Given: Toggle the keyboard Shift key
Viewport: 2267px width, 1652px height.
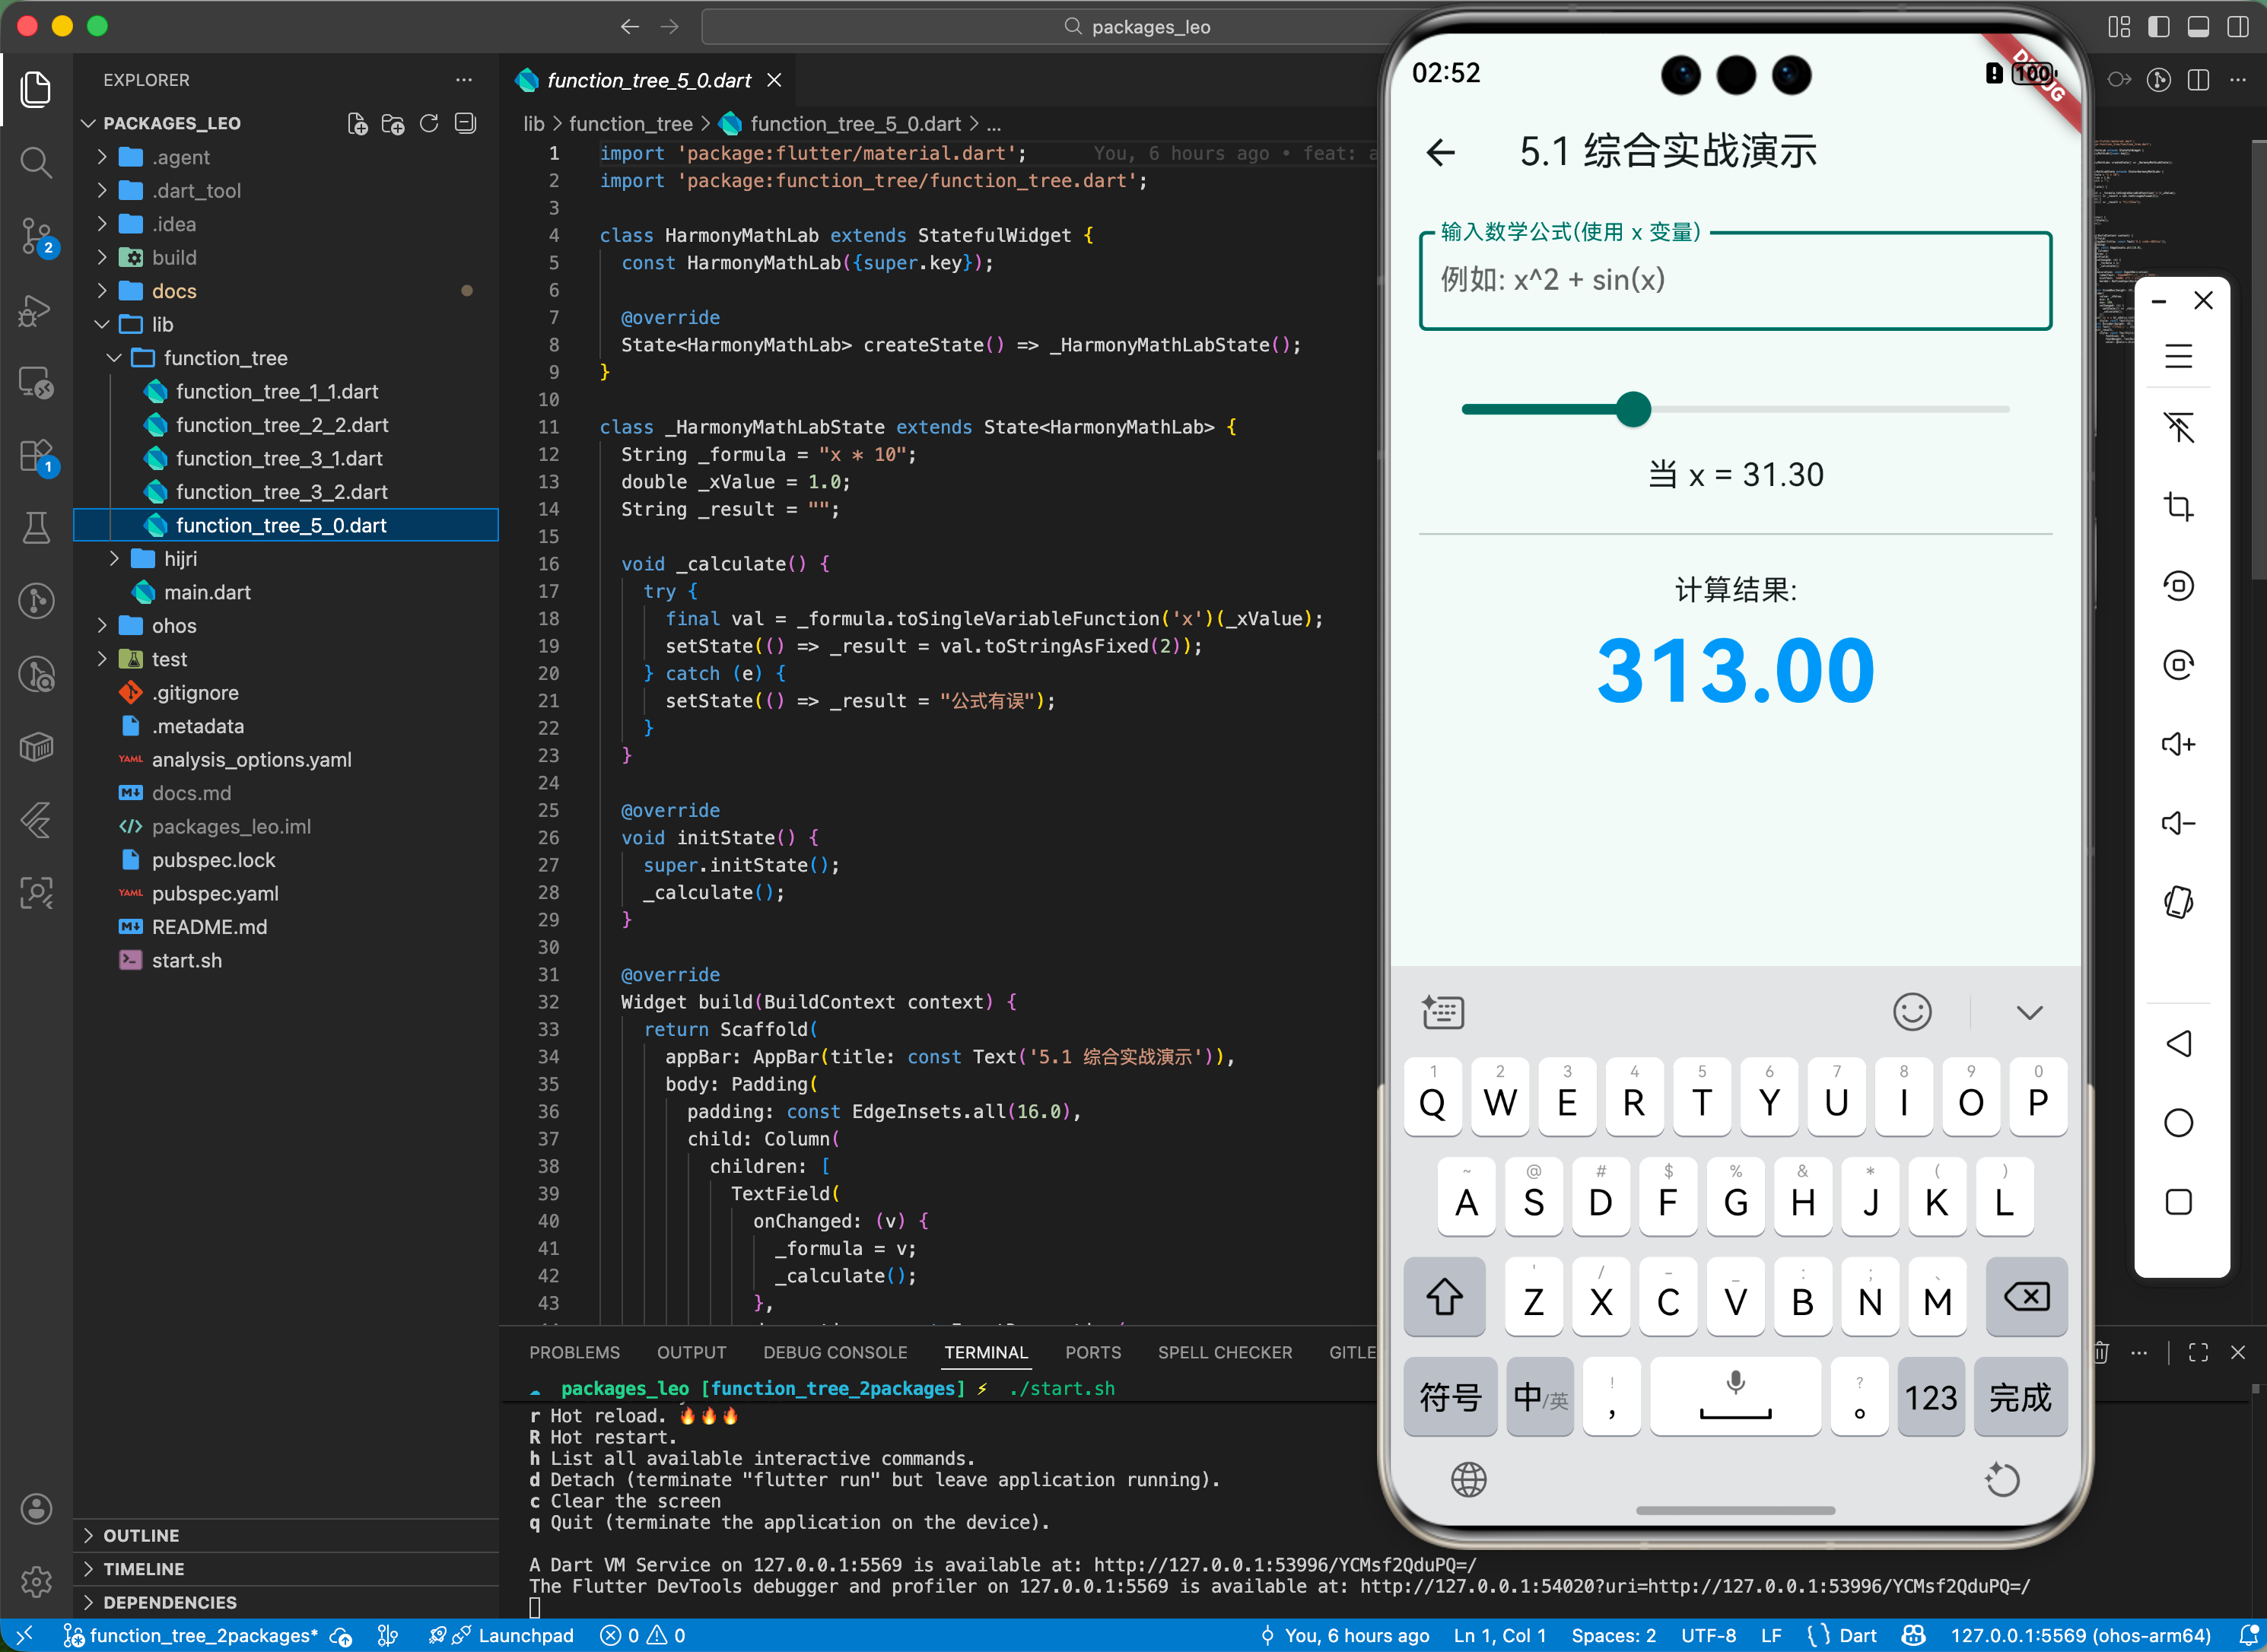Looking at the screenshot, I should click(x=1444, y=1298).
